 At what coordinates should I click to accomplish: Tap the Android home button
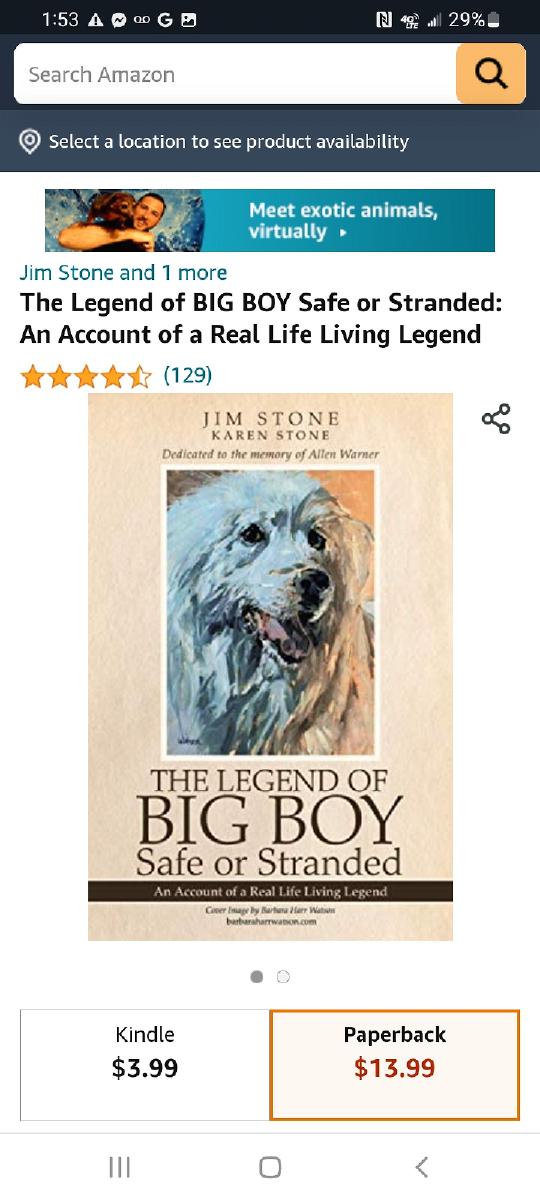coord(270,1166)
